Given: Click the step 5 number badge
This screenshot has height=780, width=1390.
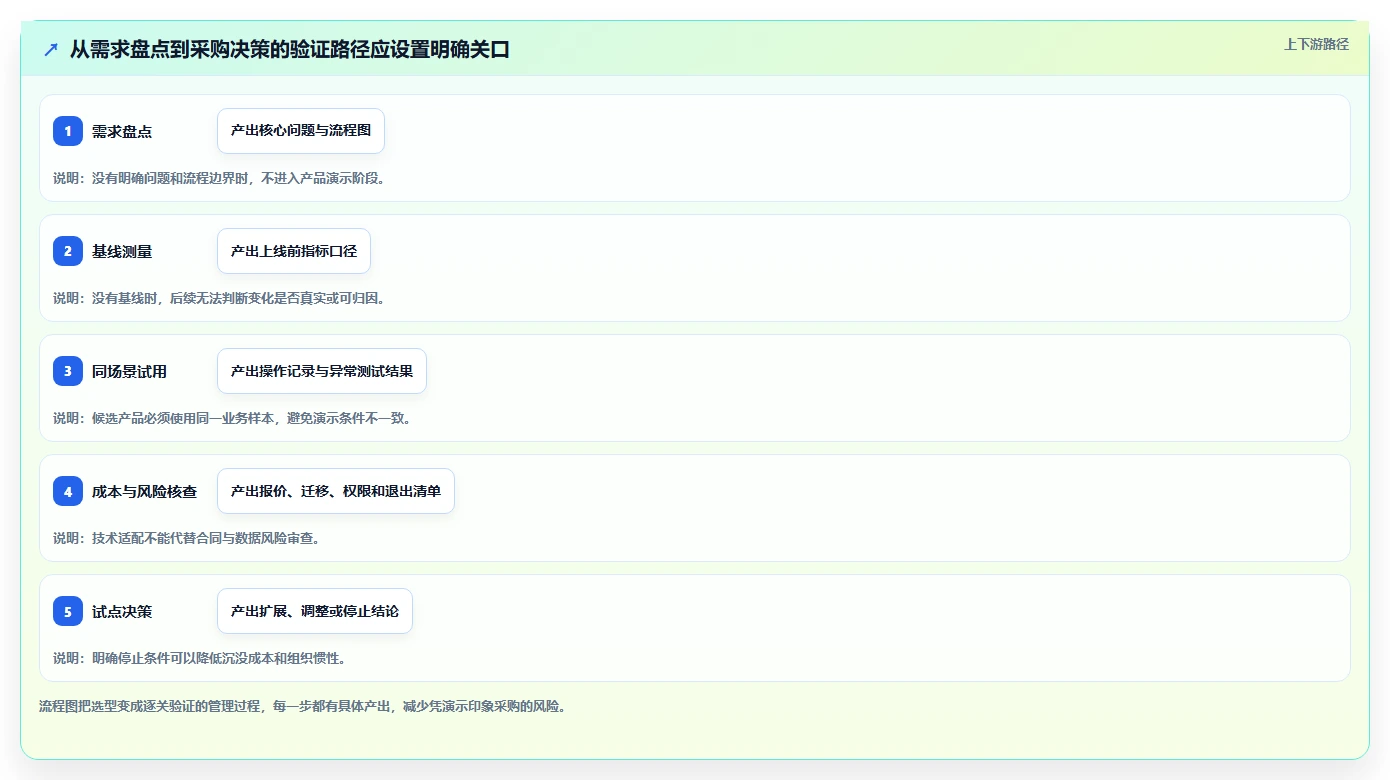Looking at the screenshot, I should 68,611.
